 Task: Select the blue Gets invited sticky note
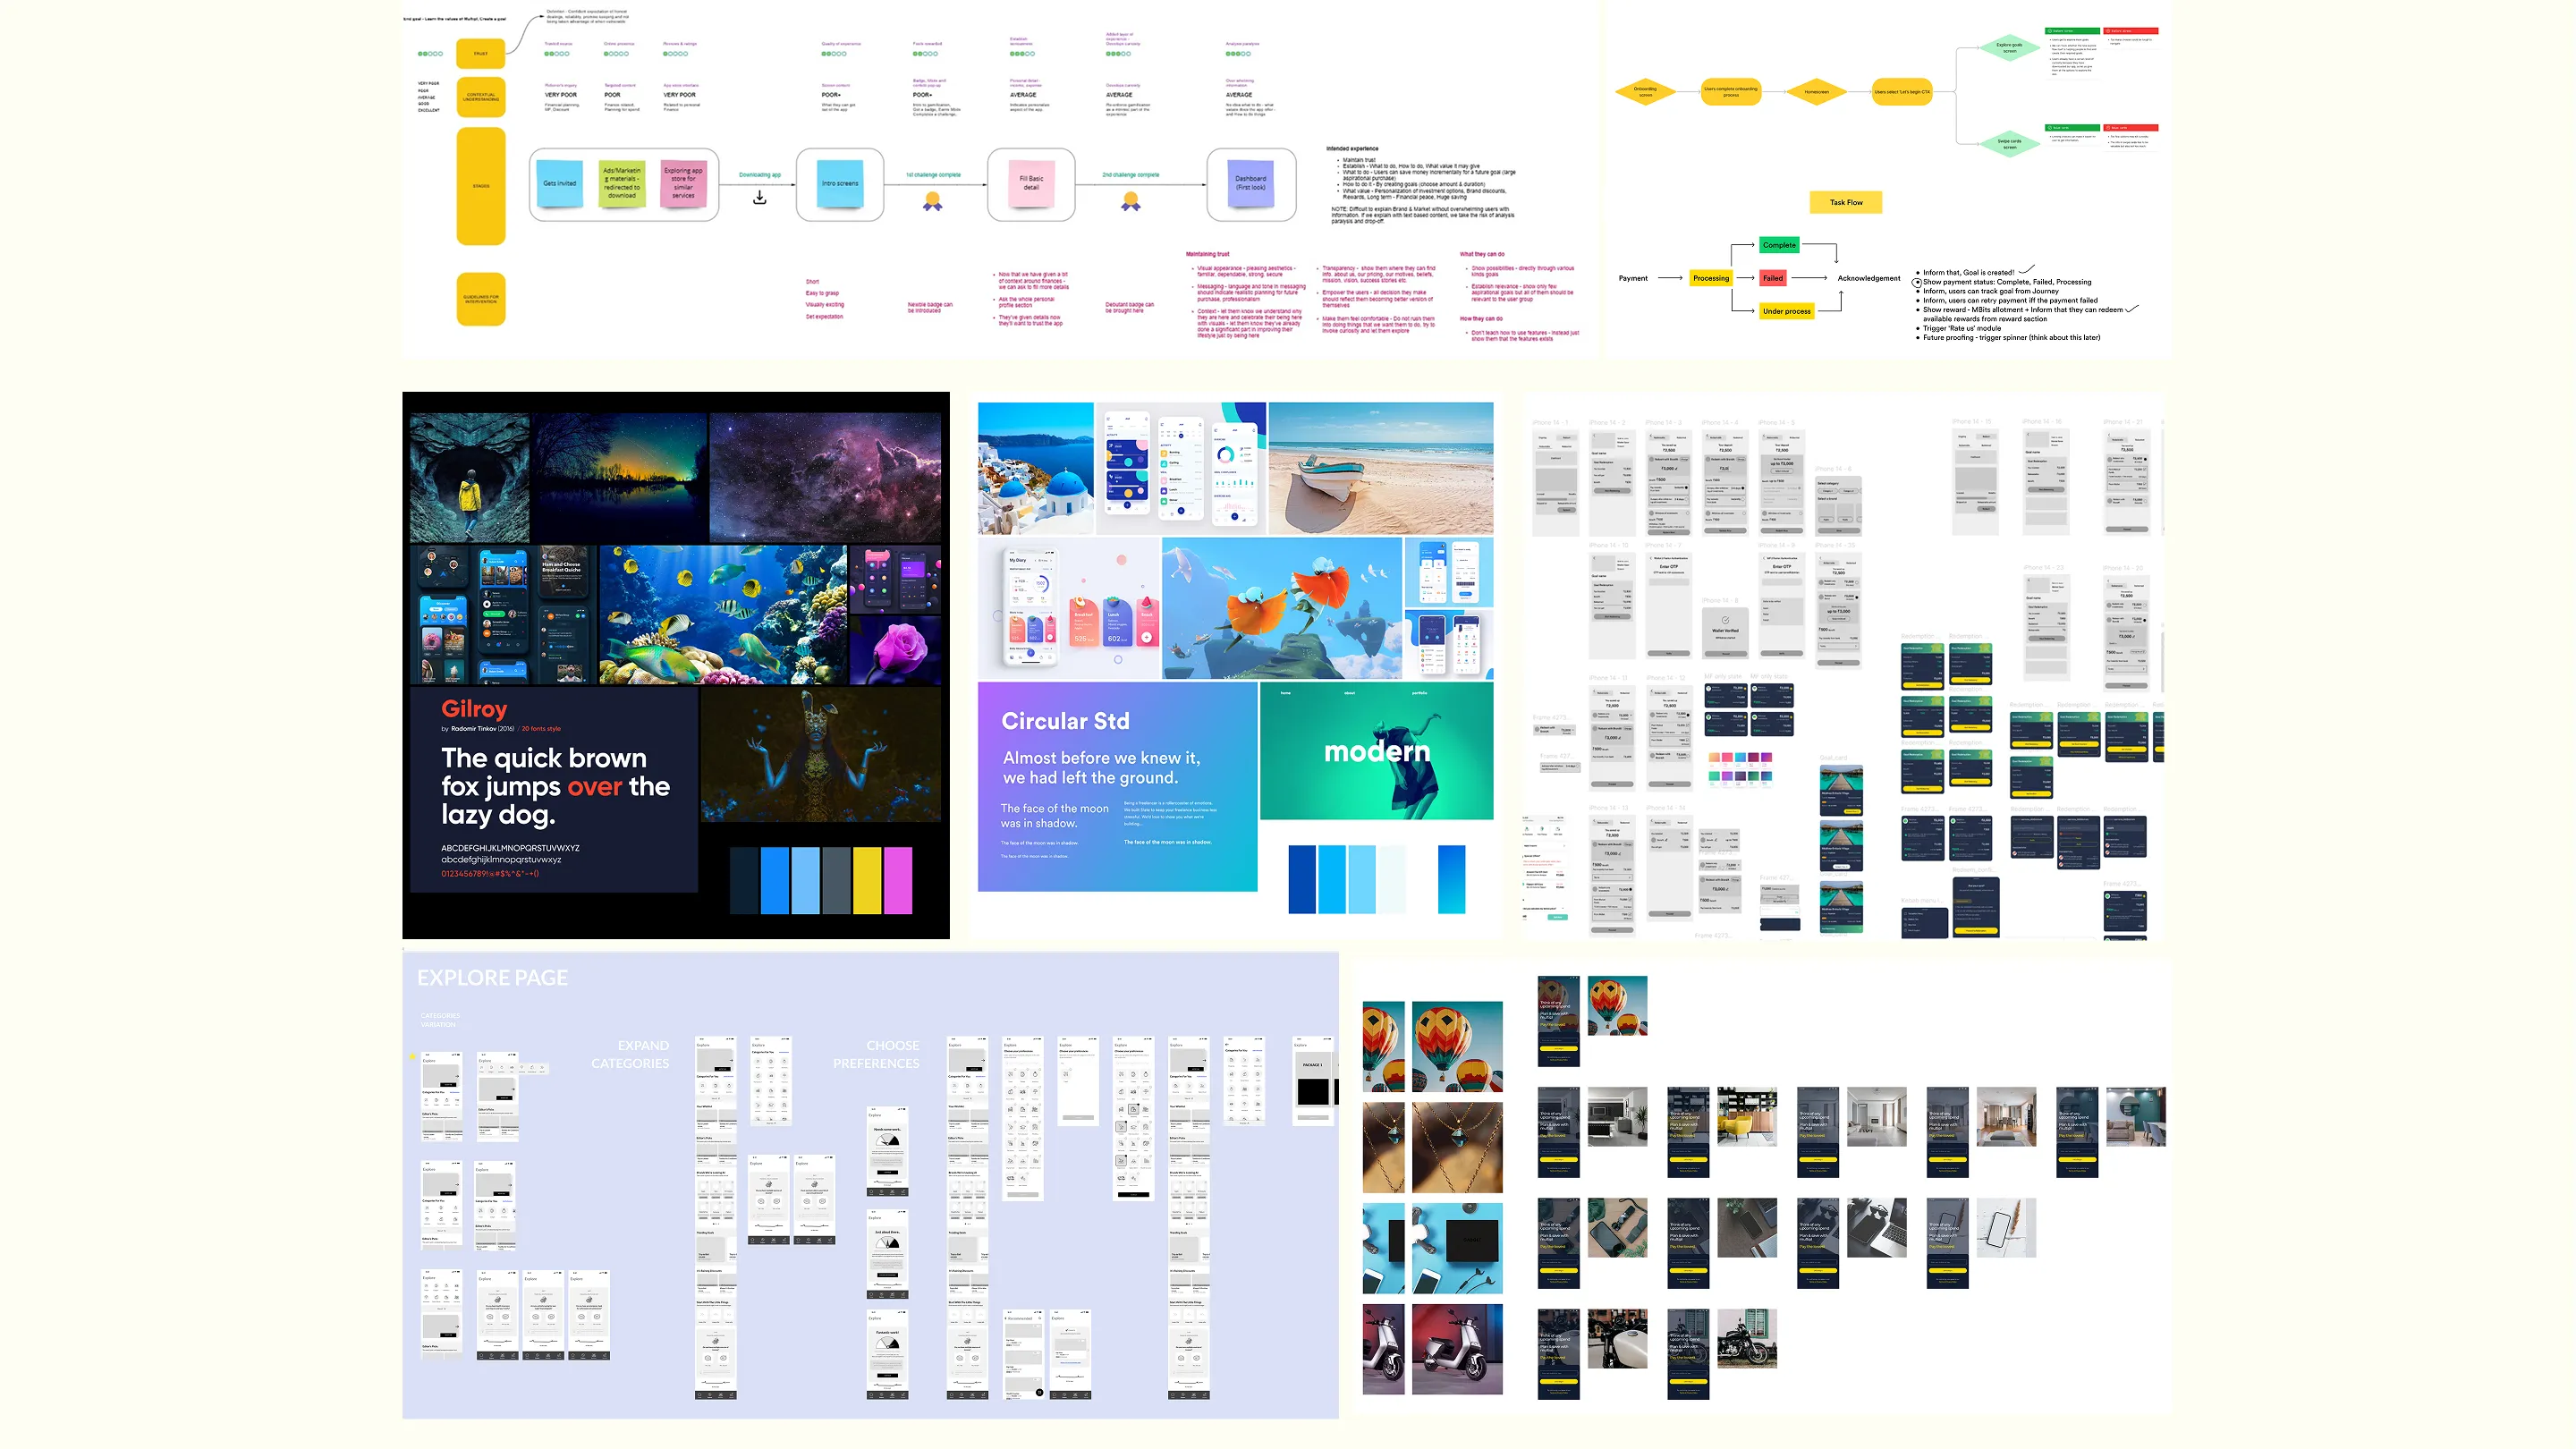point(560,183)
